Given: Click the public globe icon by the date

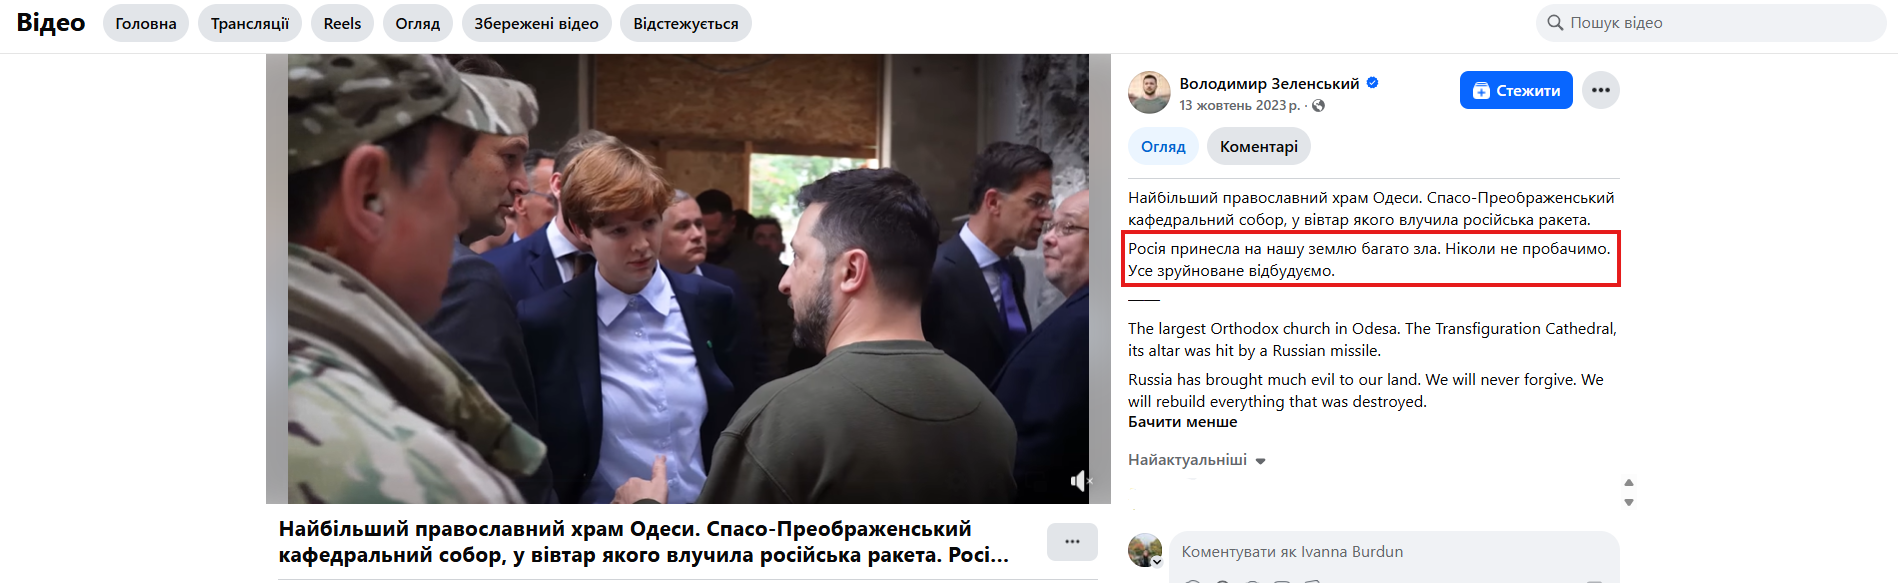Looking at the screenshot, I should tap(1318, 106).
